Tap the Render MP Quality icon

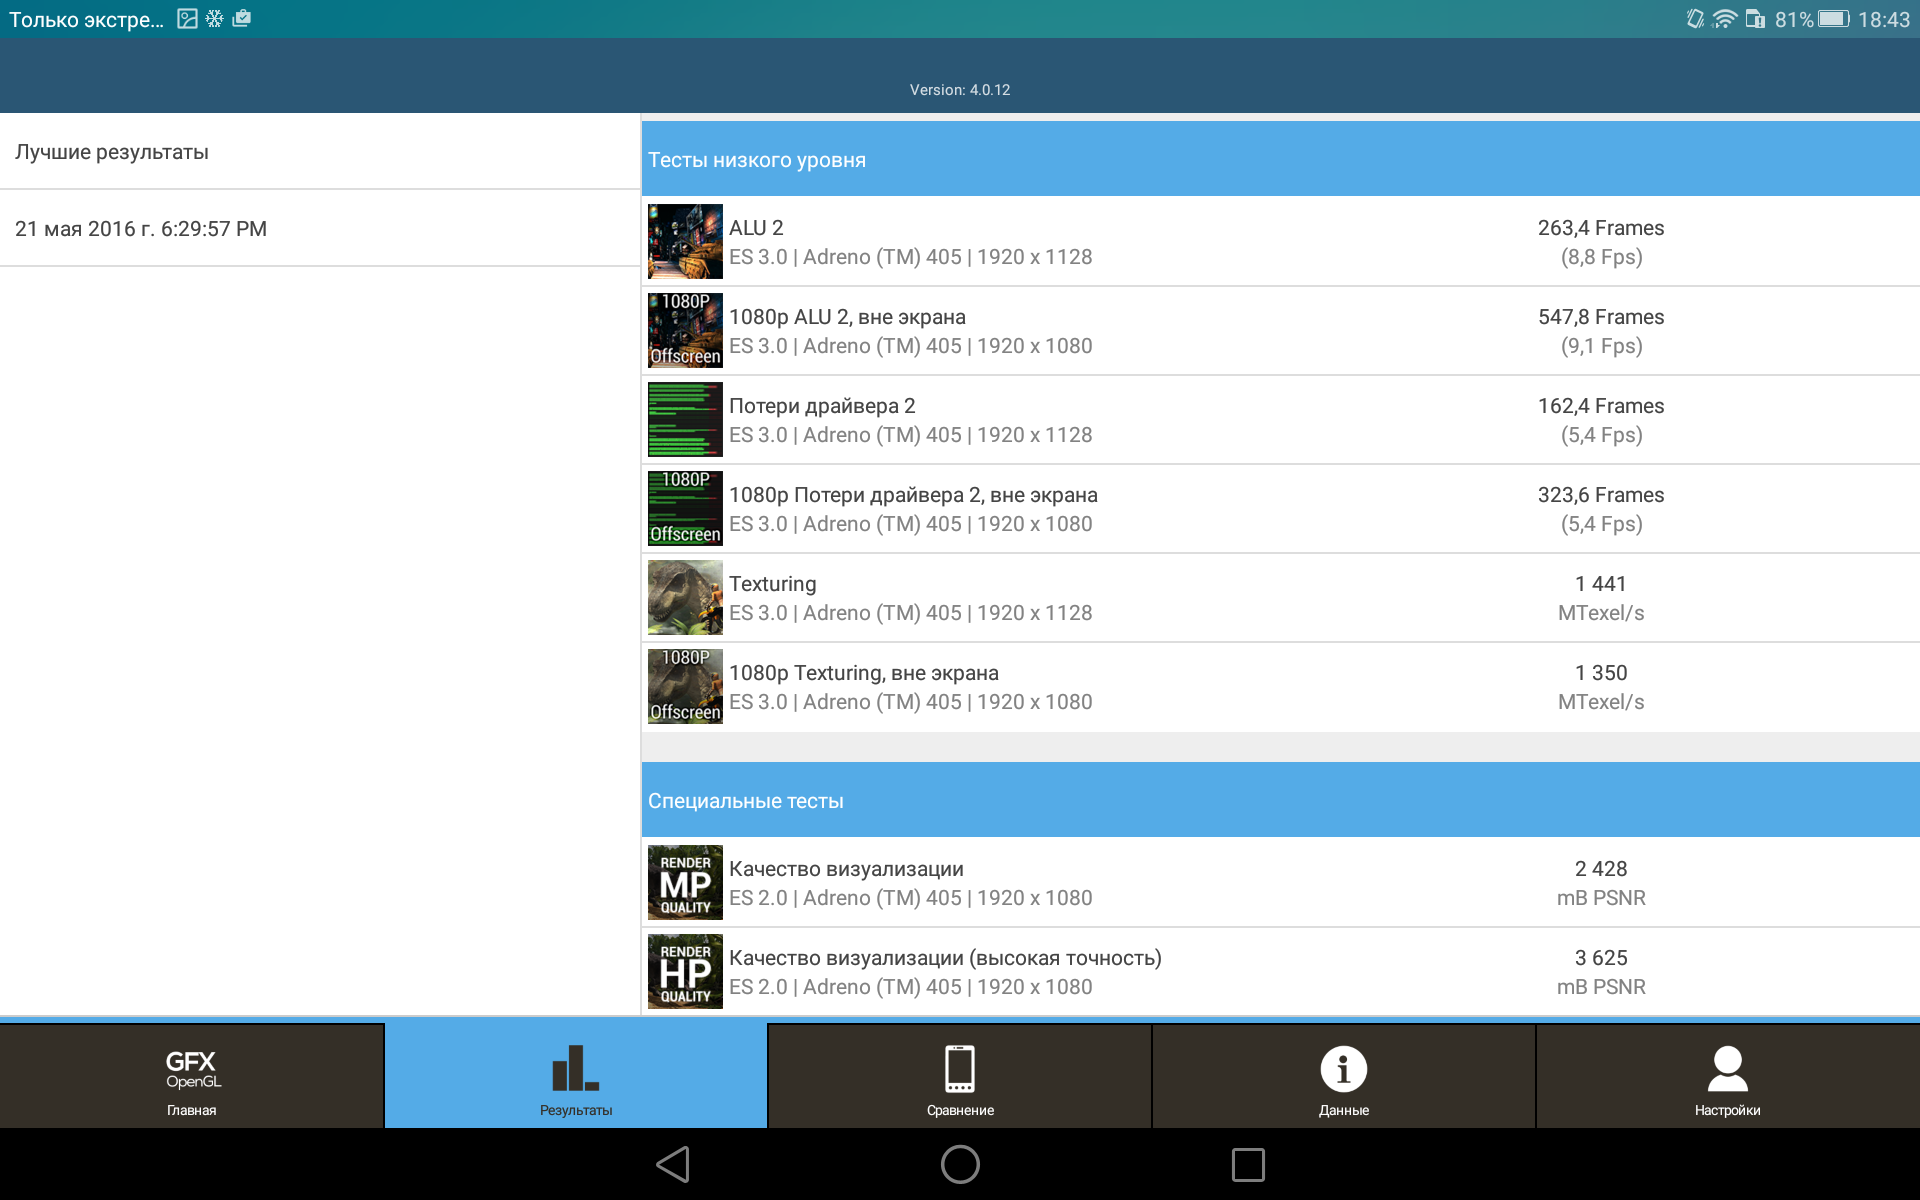685,883
